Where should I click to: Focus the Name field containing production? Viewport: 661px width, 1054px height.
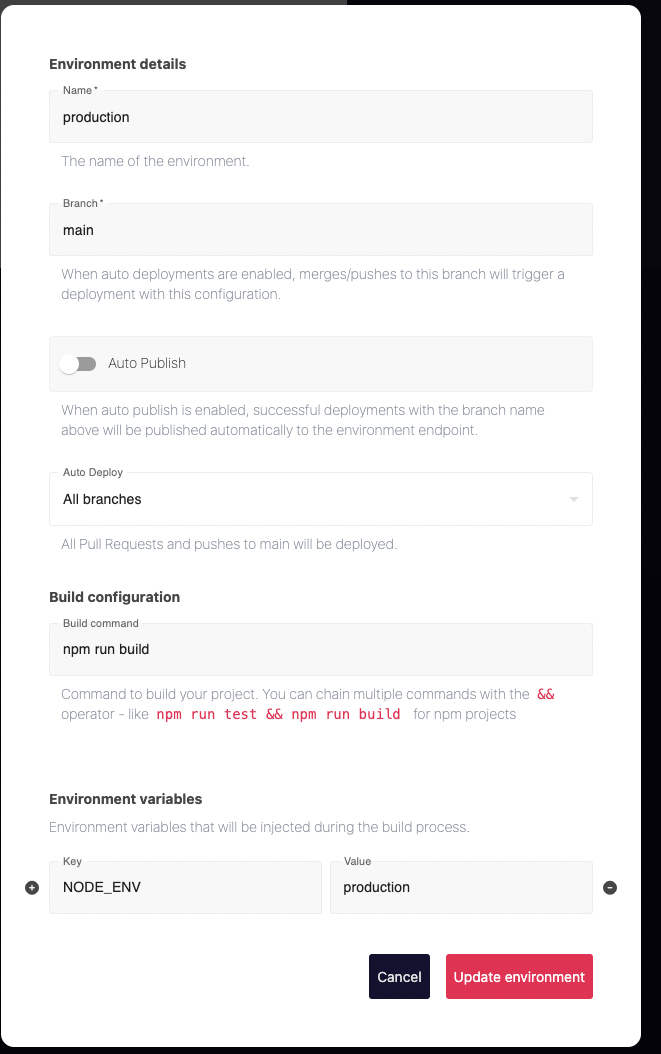tap(320, 117)
